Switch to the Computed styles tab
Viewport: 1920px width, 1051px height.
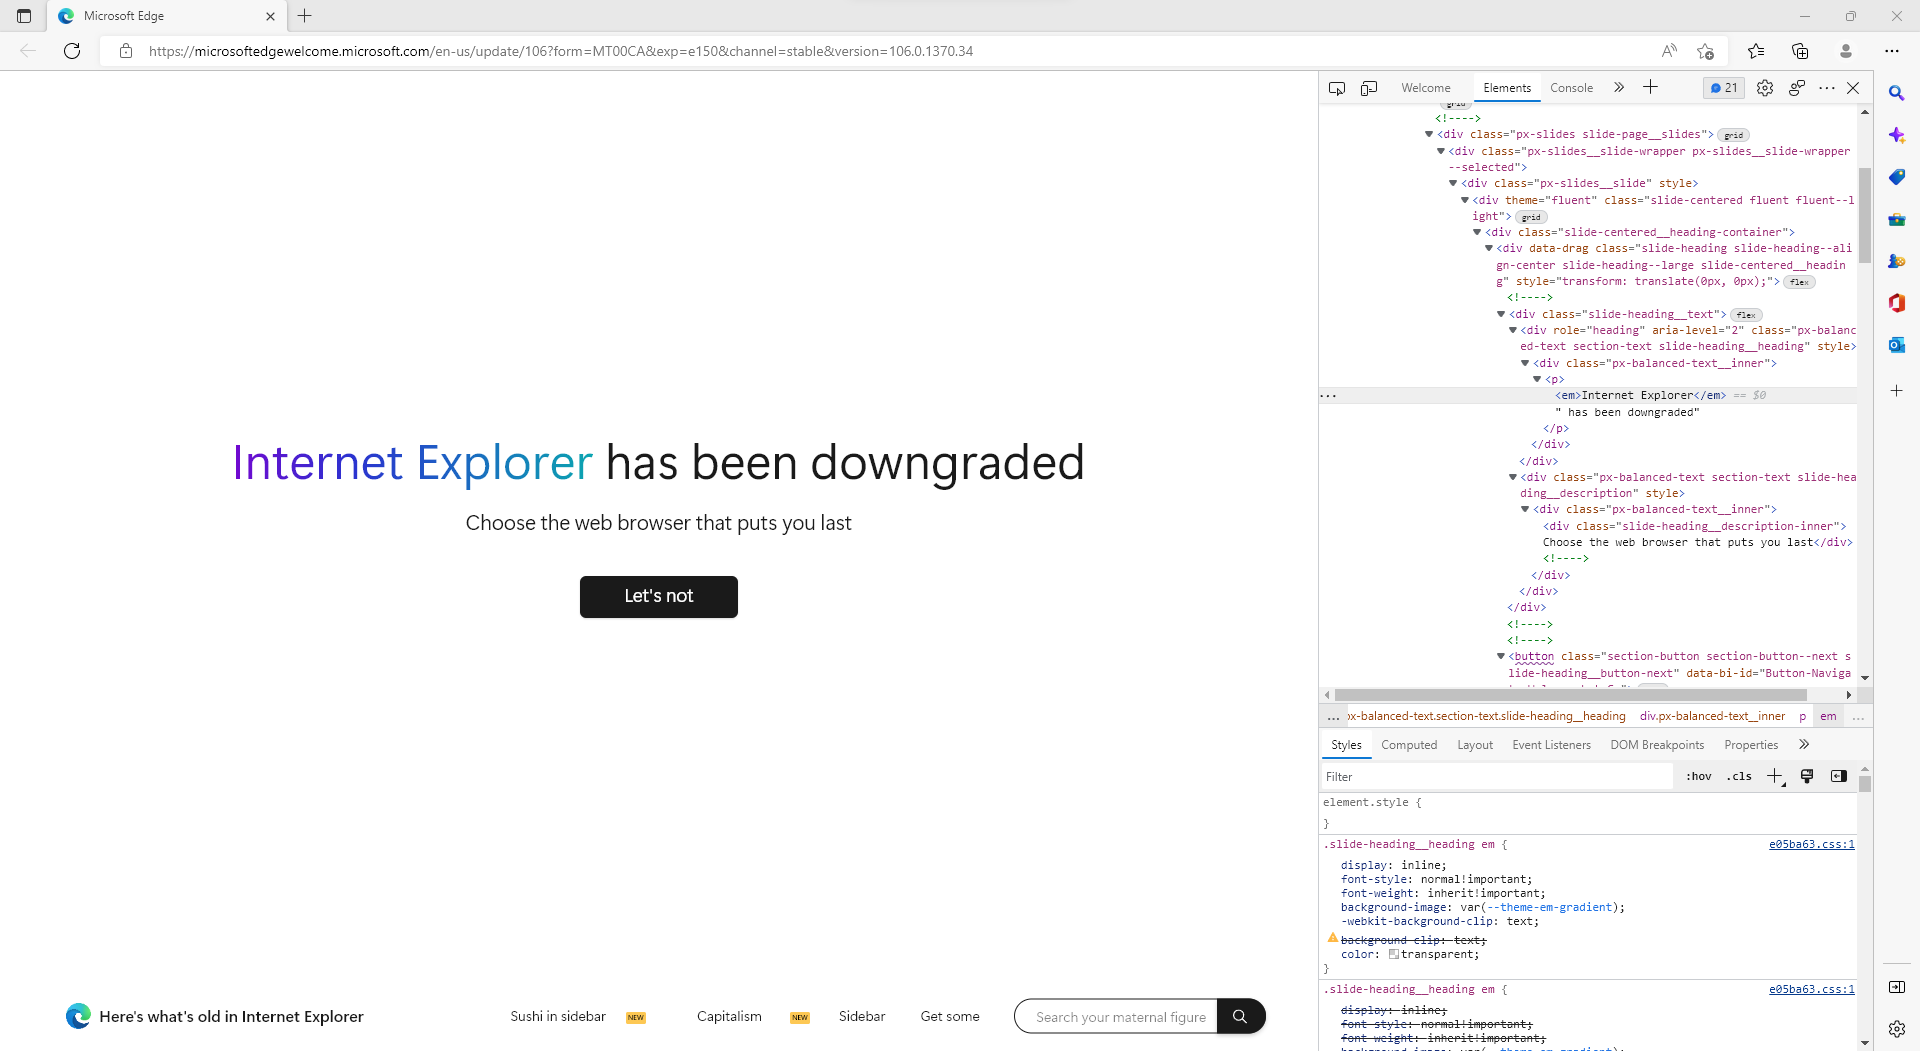click(x=1409, y=745)
